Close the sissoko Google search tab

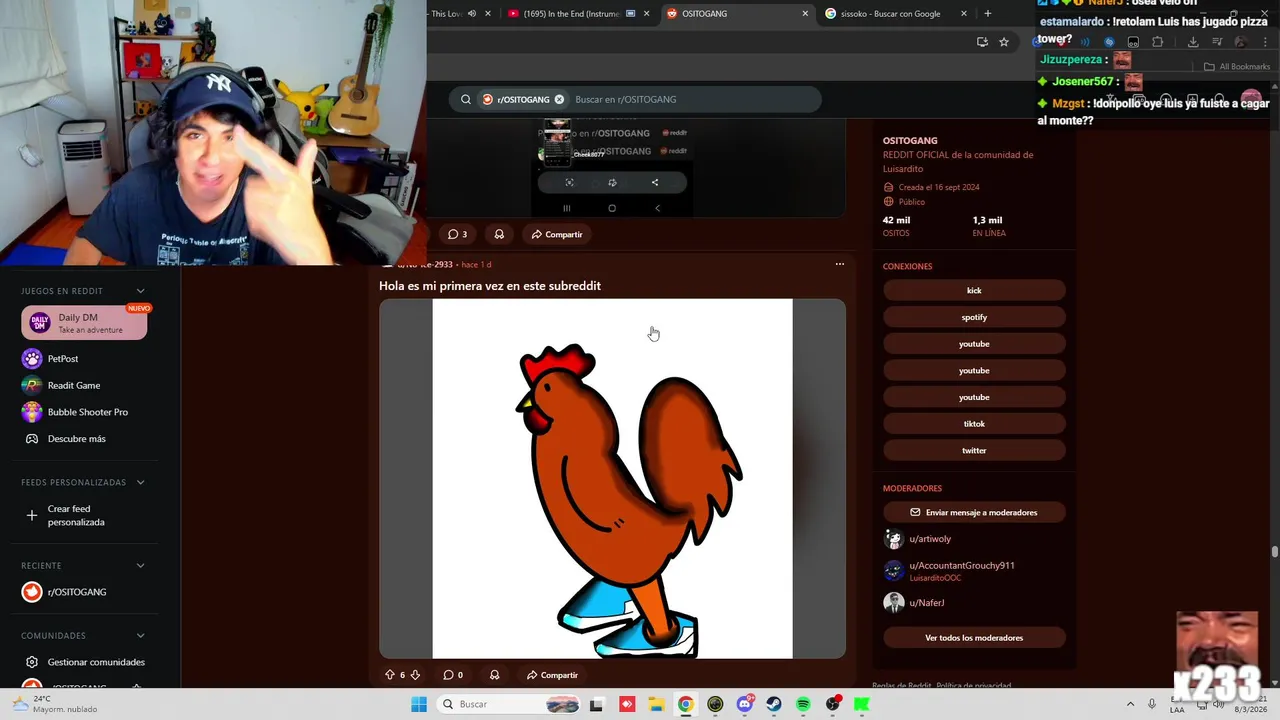[964, 13]
